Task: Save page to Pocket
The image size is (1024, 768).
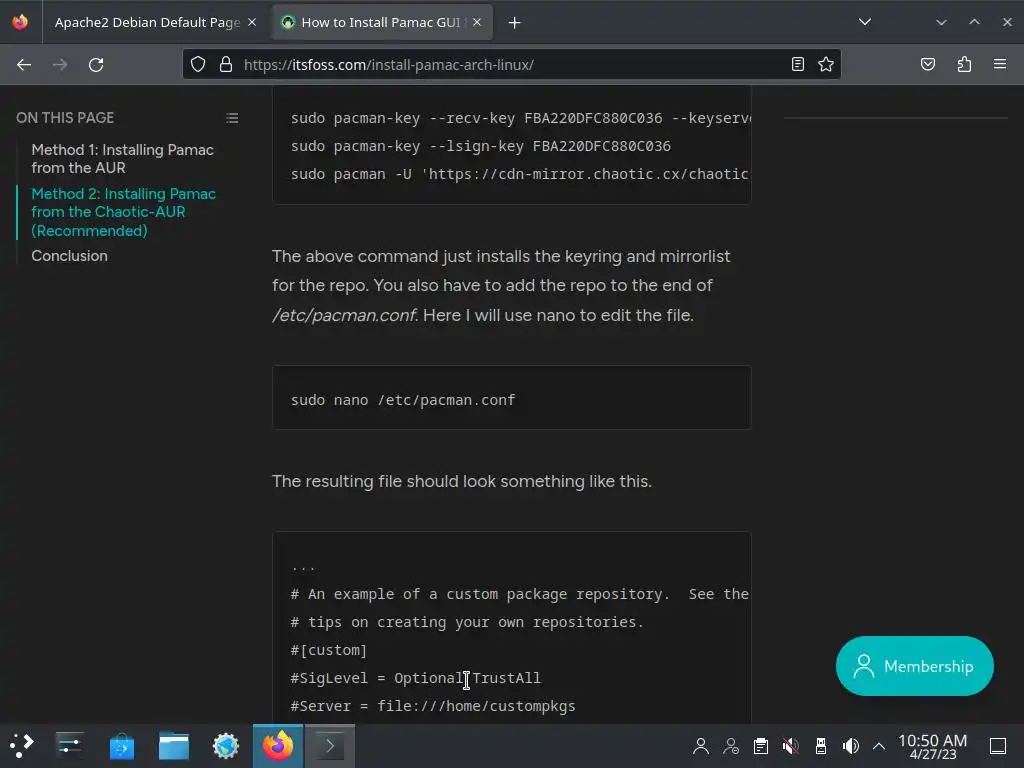Action: tap(928, 64)
